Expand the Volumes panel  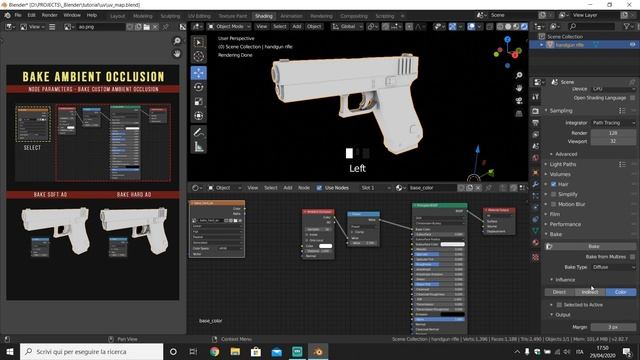560,174
